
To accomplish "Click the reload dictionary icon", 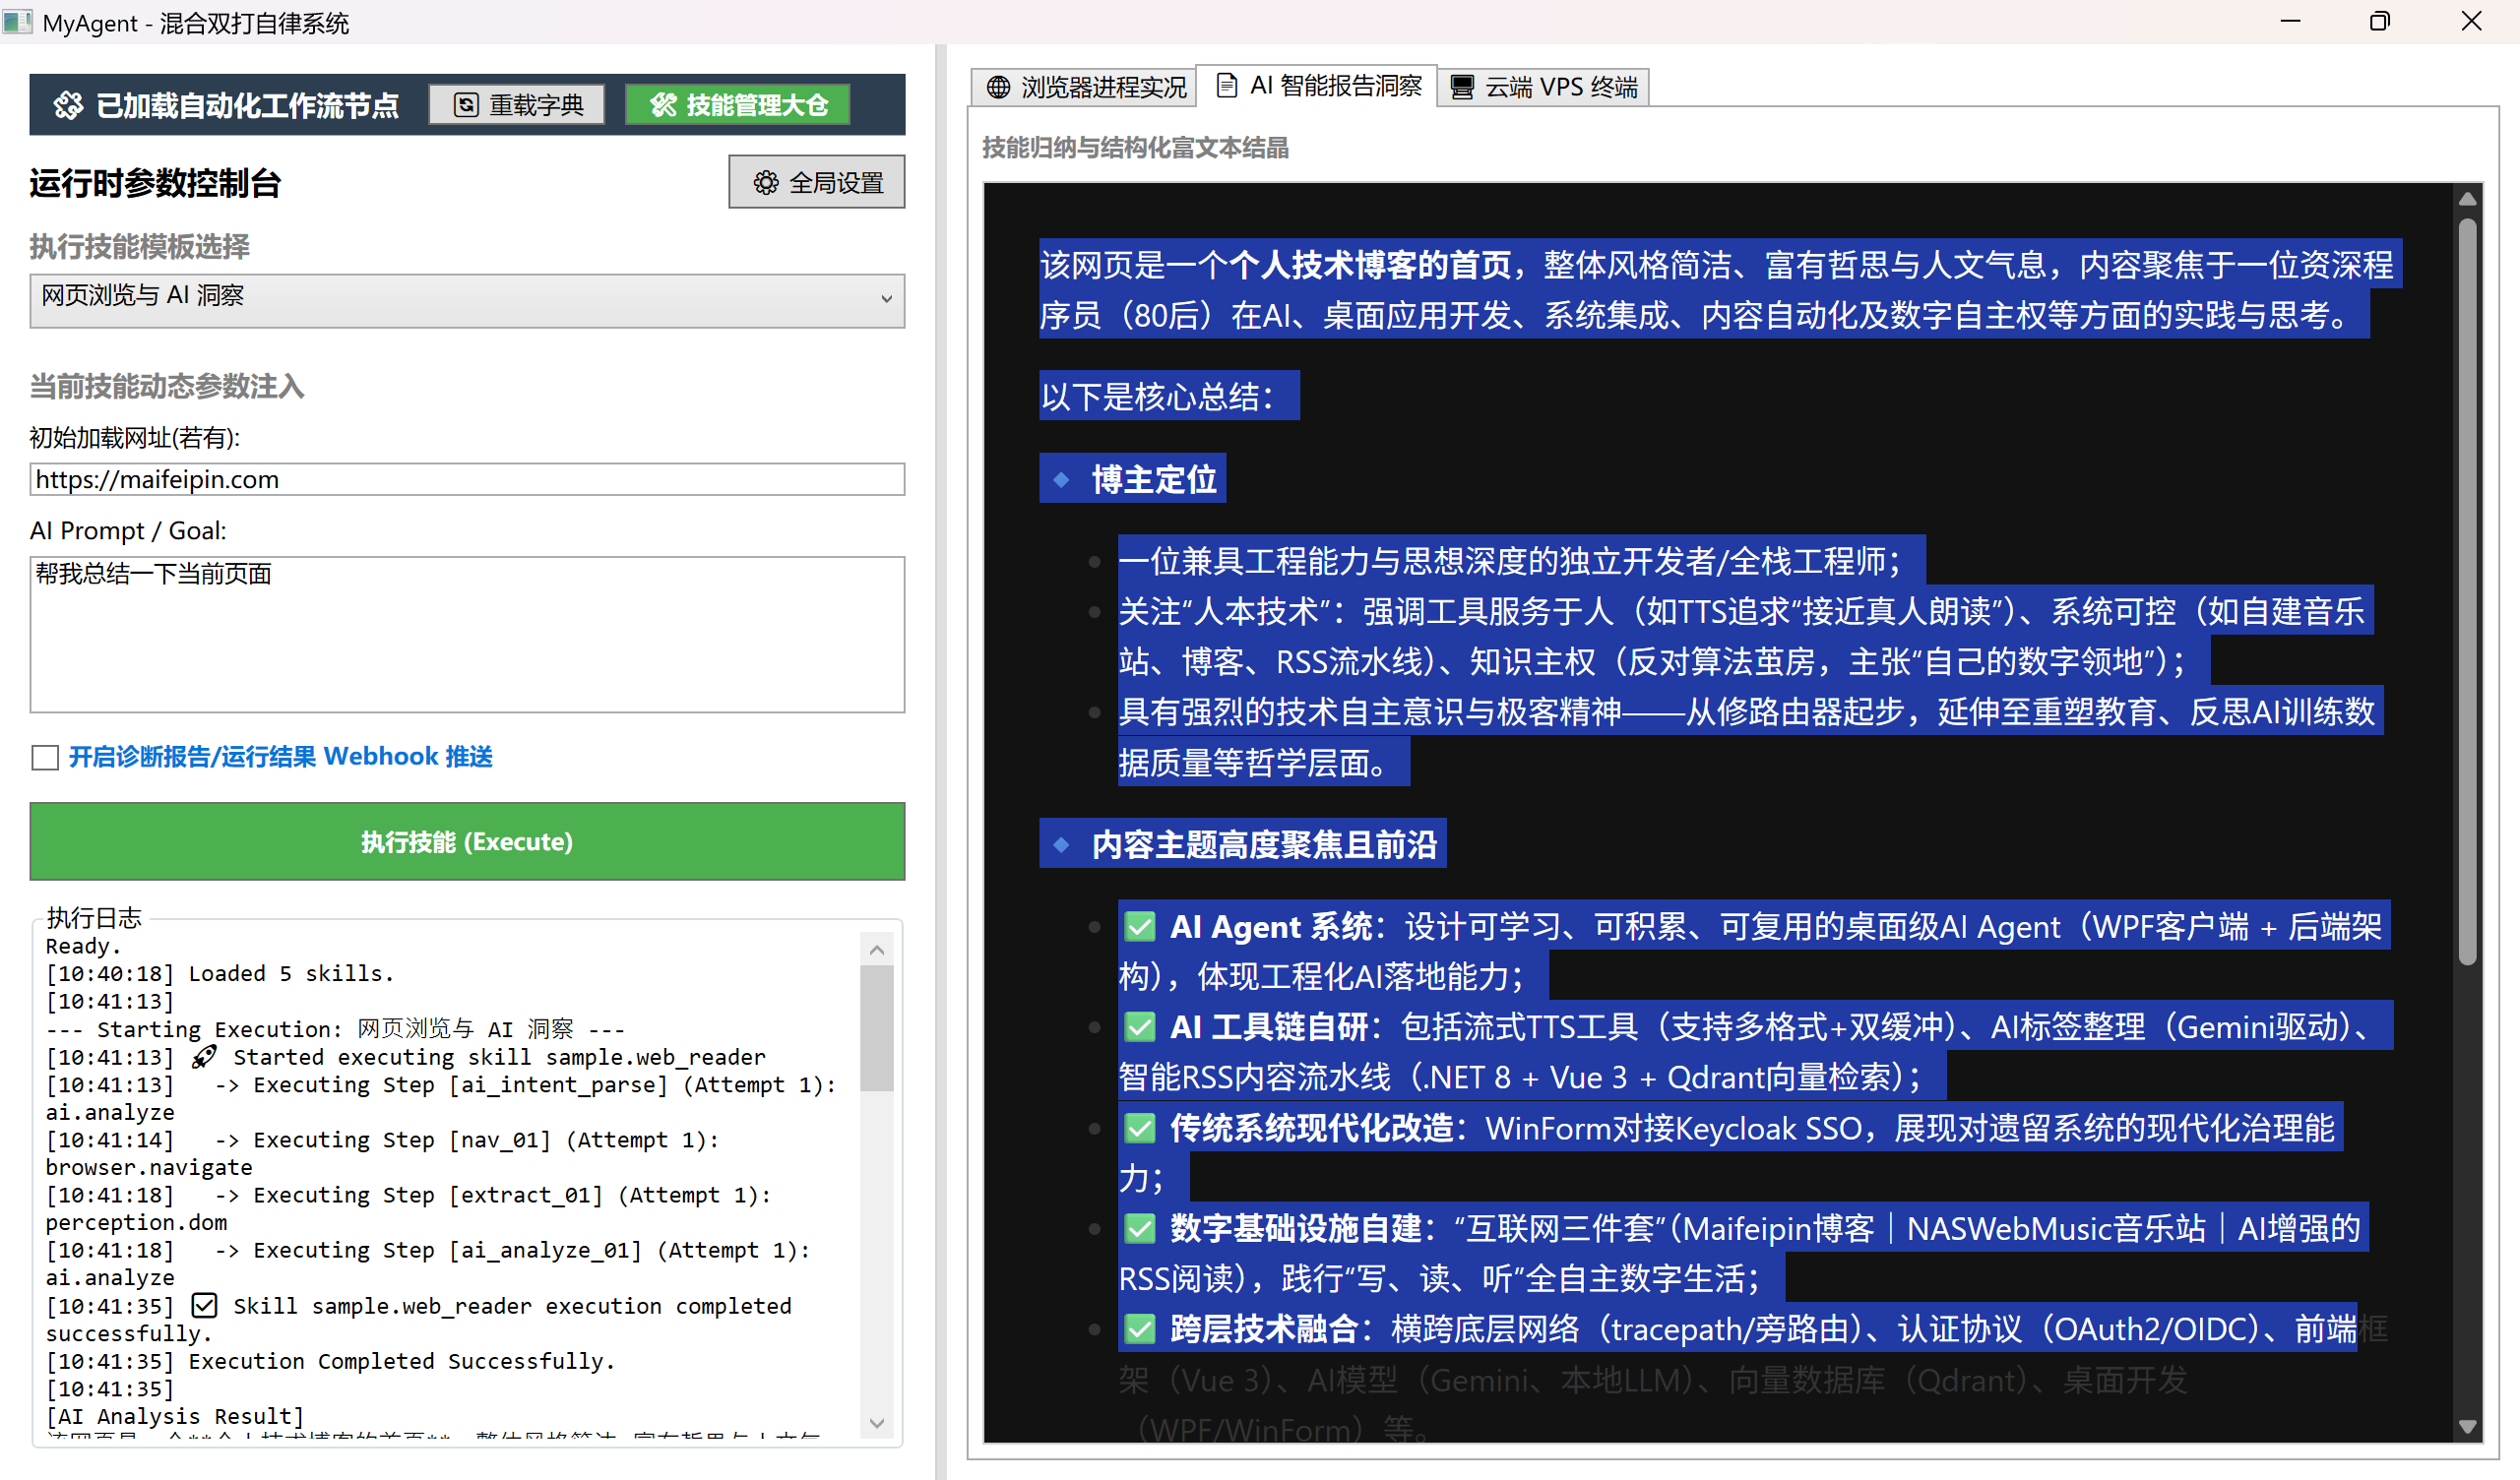I will [466, 105].
